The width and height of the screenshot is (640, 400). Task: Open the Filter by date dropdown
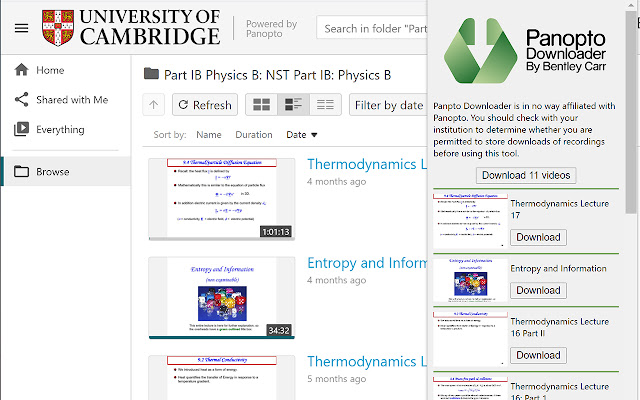click(388, 105)
